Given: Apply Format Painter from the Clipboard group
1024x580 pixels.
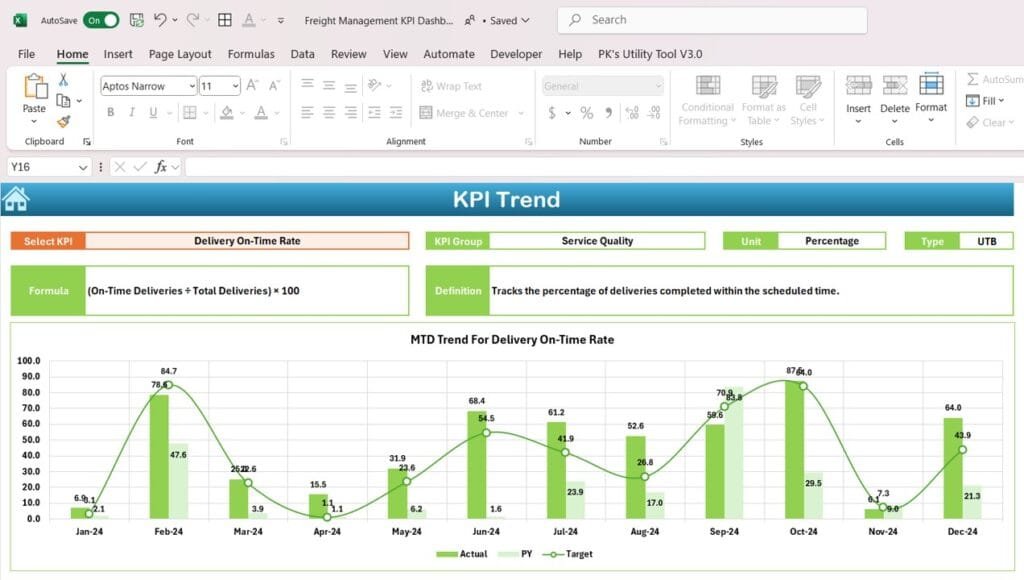Looking at the screenshot, I should [62, 122].
